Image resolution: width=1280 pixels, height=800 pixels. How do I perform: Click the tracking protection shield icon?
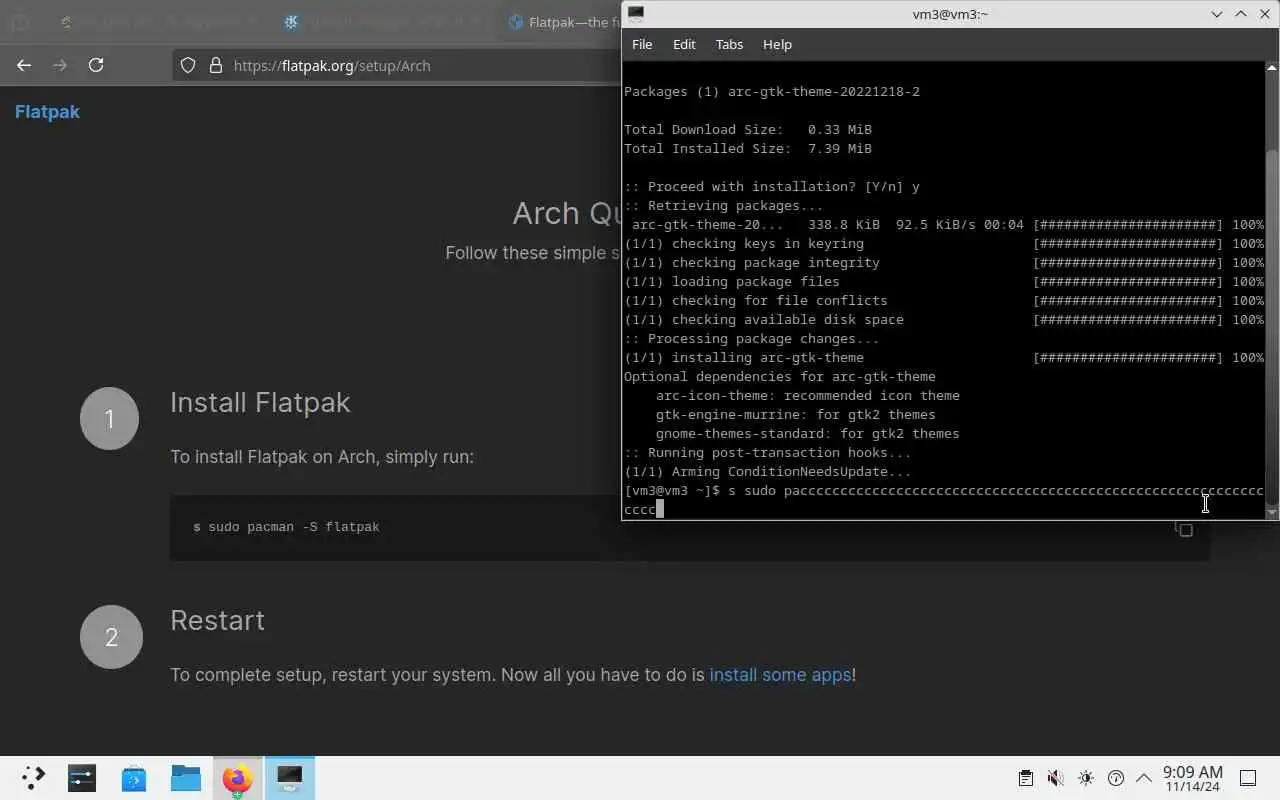point(188,65)
